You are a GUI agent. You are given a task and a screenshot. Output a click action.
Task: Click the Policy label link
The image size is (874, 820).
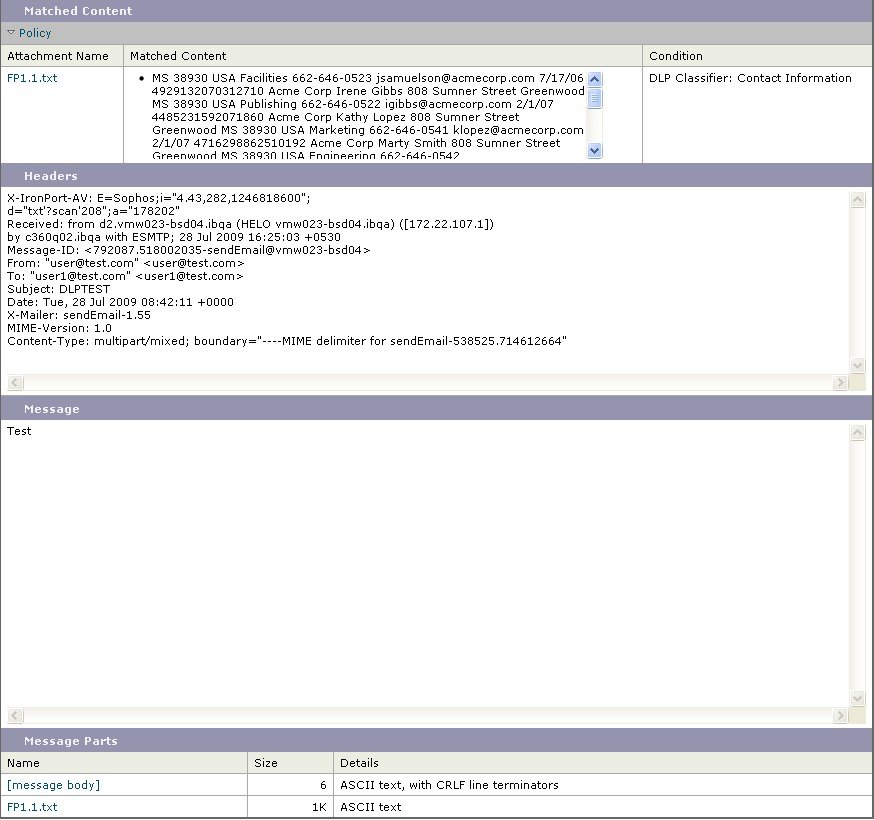35,33
